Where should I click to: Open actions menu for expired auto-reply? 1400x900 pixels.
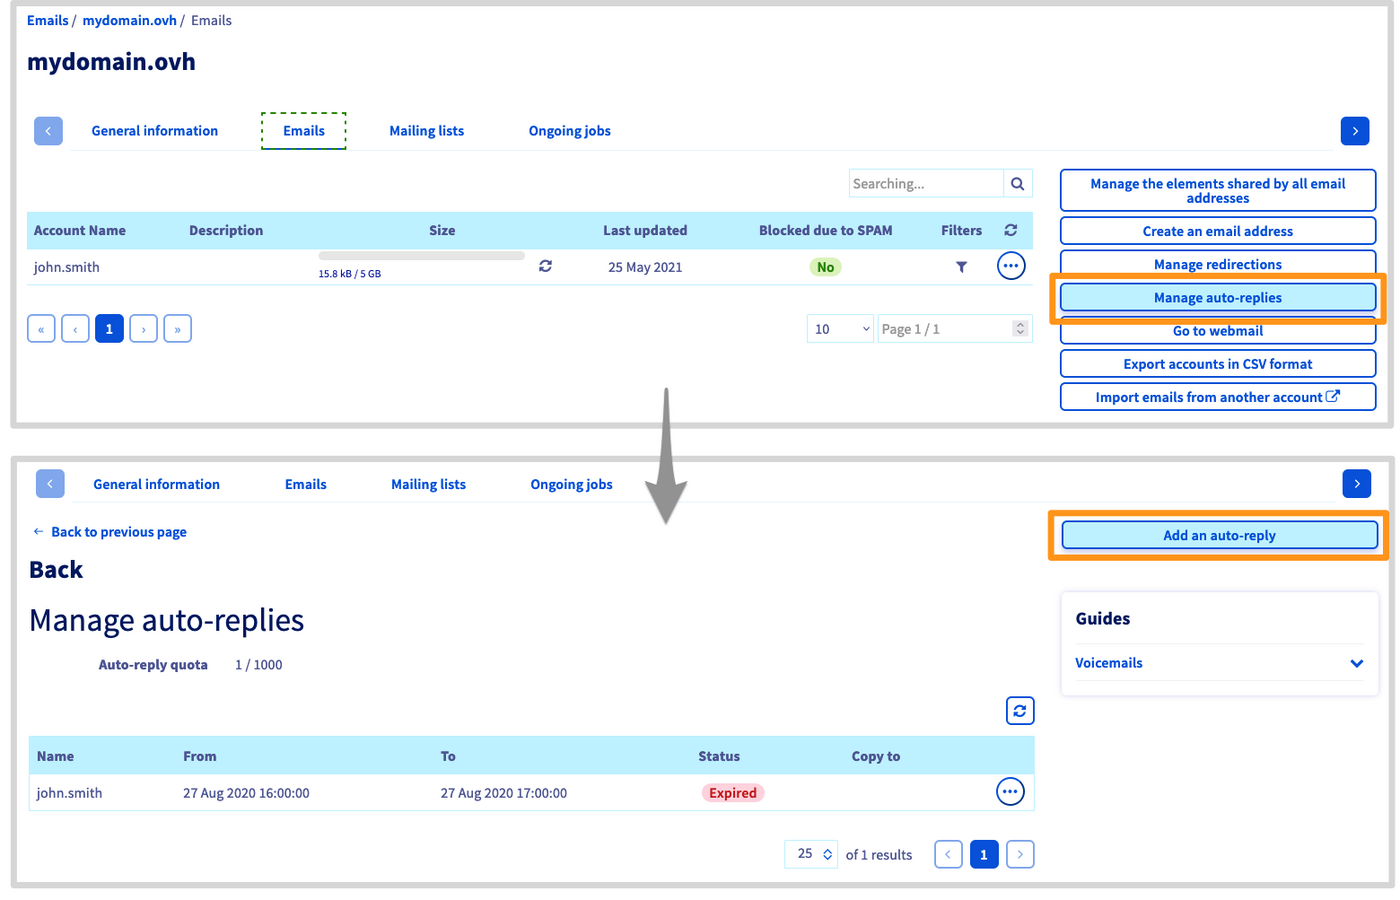pos(1010,792)
